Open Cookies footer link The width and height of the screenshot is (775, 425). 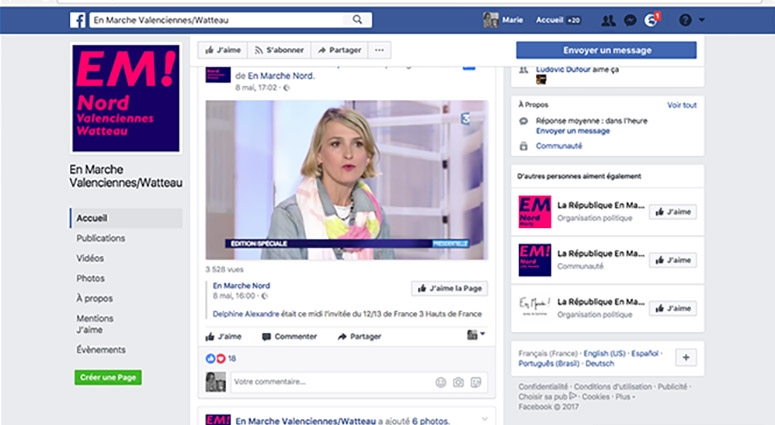pos(596,397)
